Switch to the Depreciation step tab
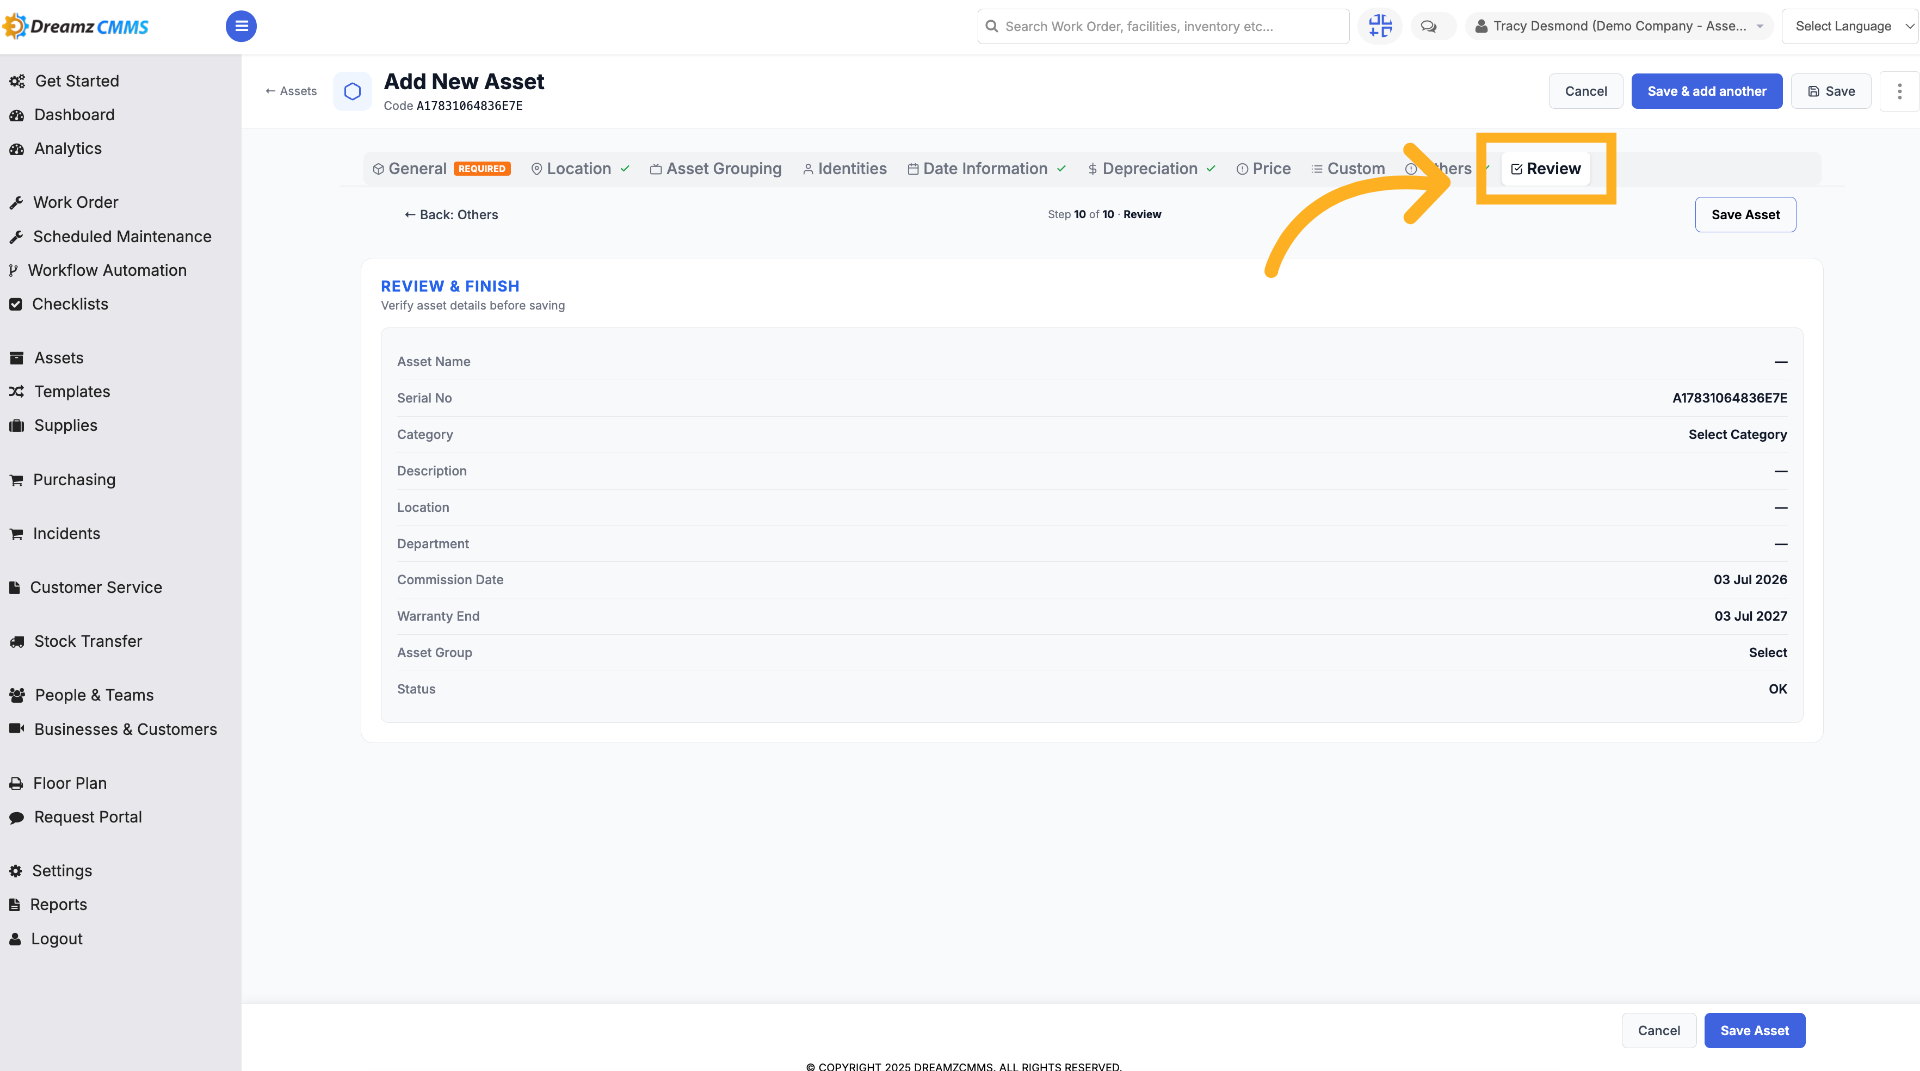1920x1071 pixels. 1151,169
